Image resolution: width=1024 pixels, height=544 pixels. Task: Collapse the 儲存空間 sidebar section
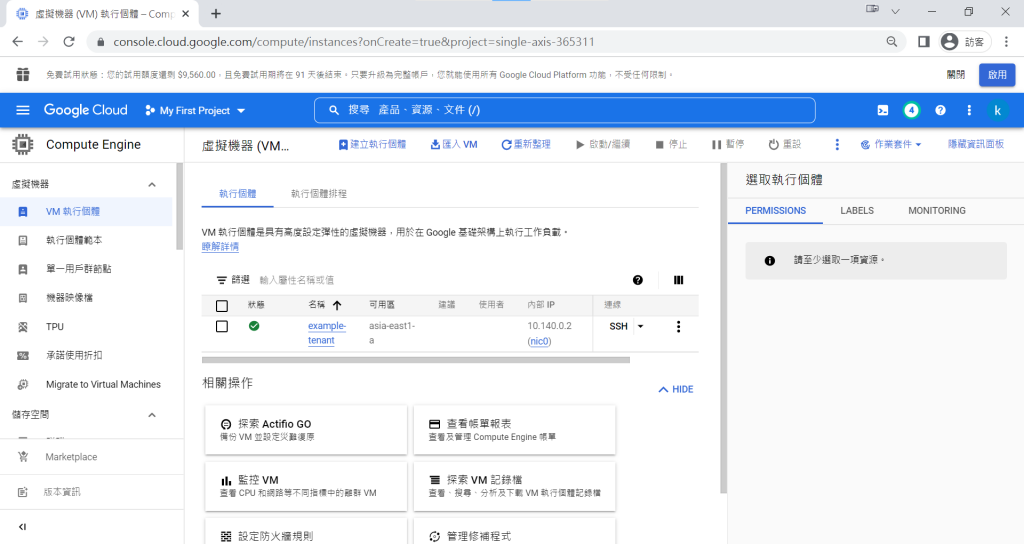tap(152, 415)
